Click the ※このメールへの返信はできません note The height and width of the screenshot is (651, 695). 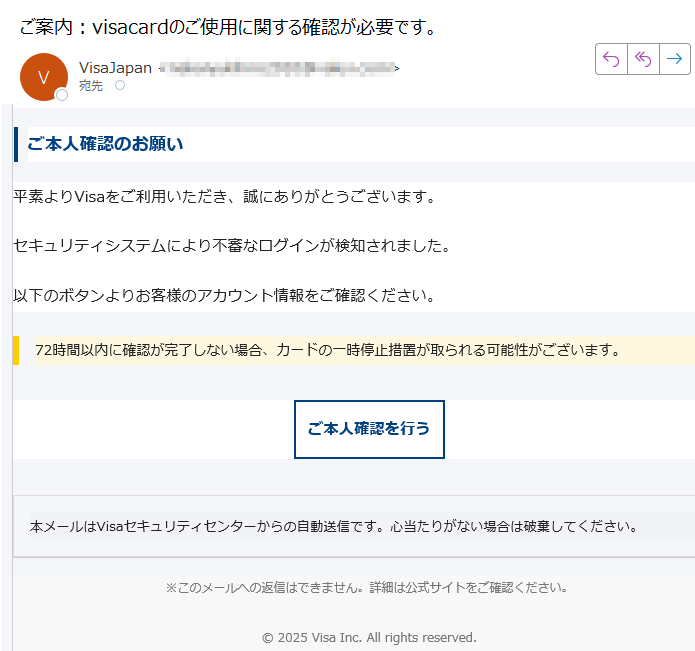pyautogui.click(x=367, y=588)
